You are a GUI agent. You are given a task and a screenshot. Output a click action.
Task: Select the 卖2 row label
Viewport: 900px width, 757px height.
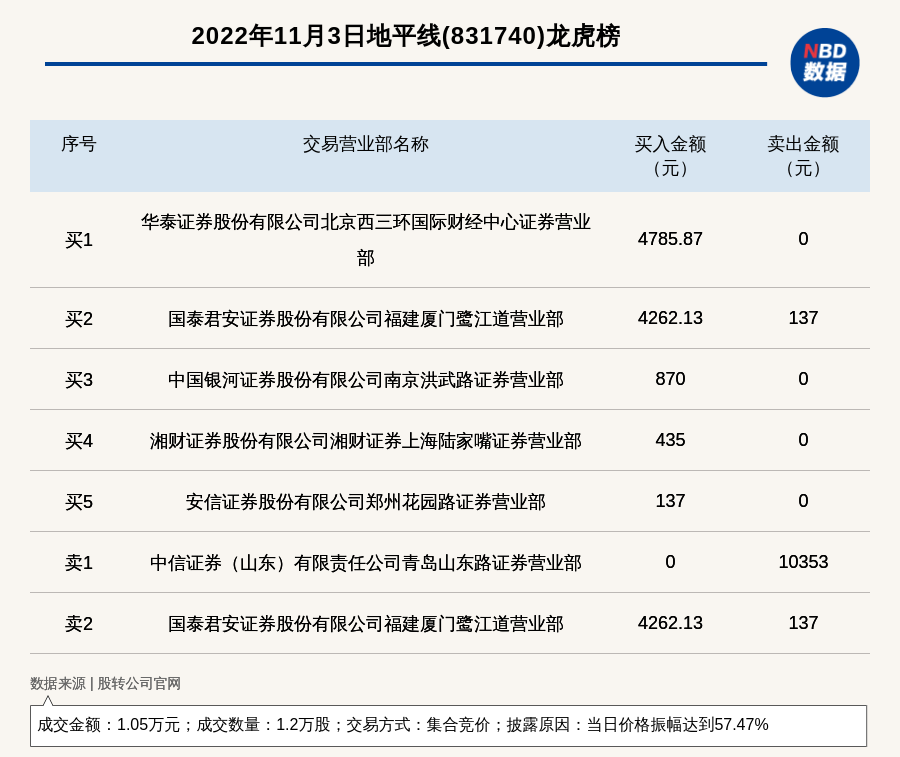pyautogui.click(x=79, y=624)
